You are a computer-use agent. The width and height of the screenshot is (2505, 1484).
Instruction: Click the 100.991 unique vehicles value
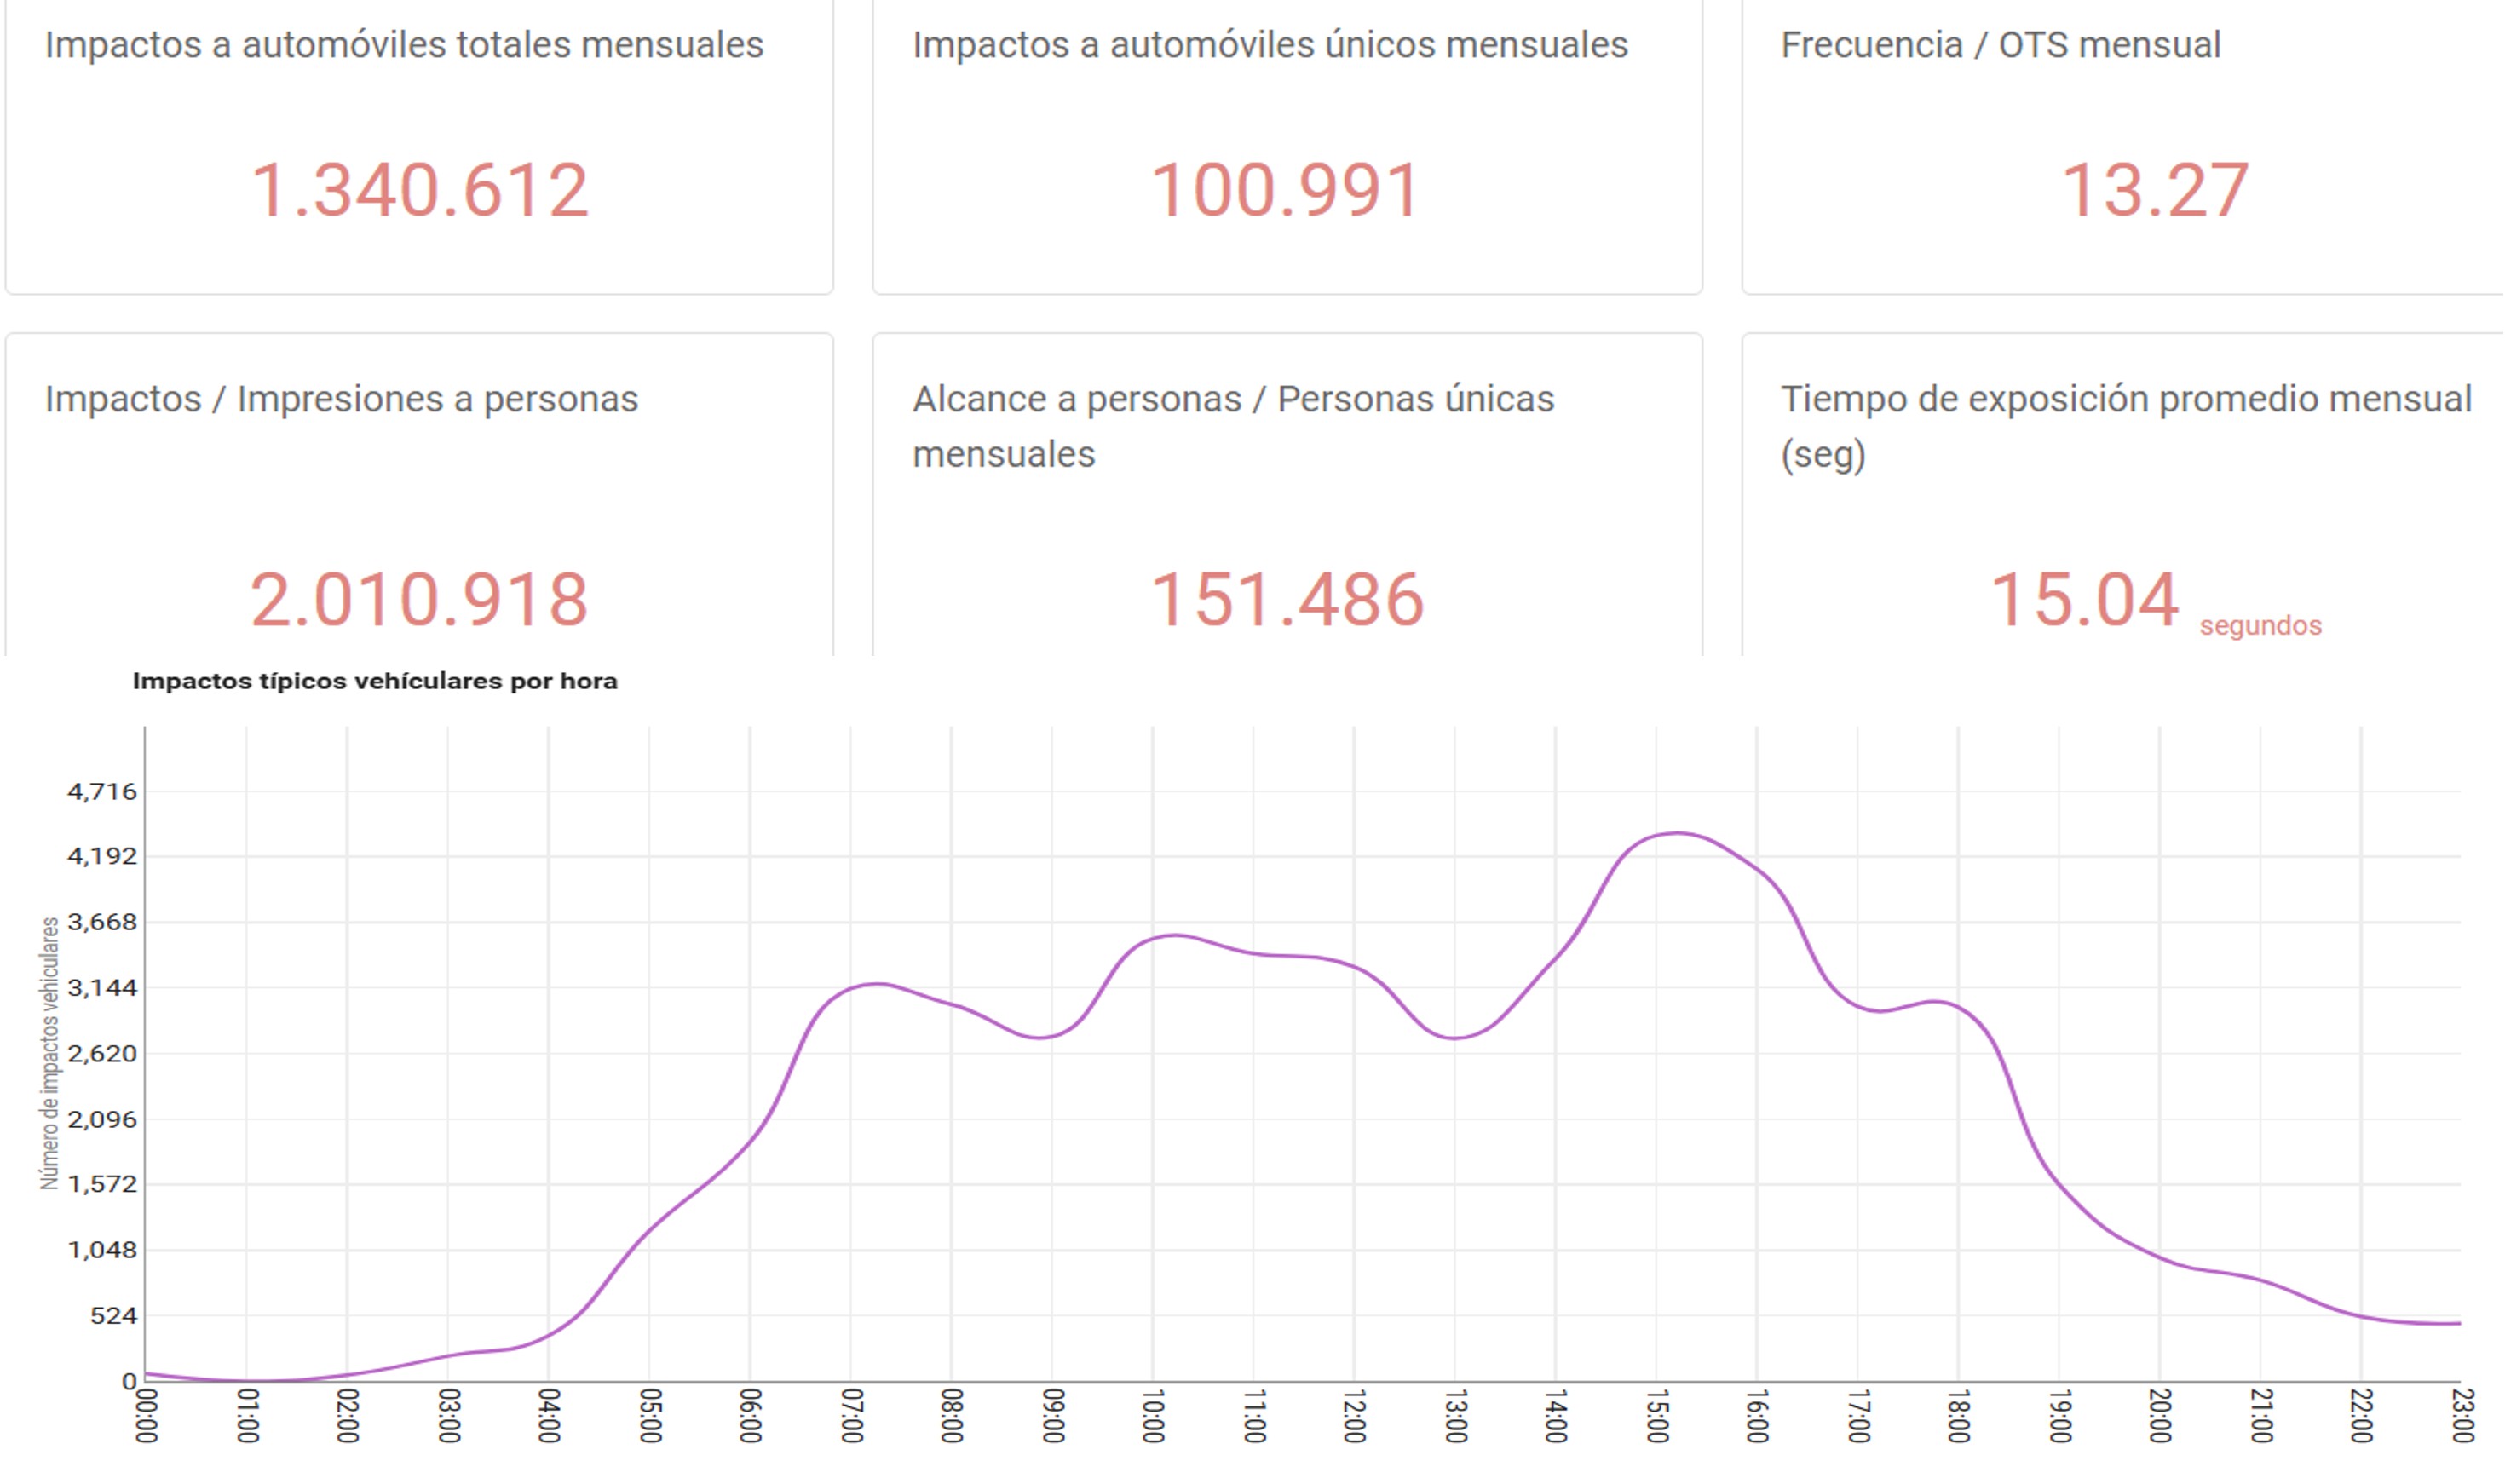pyautogui.click(x=1286, y=190)
